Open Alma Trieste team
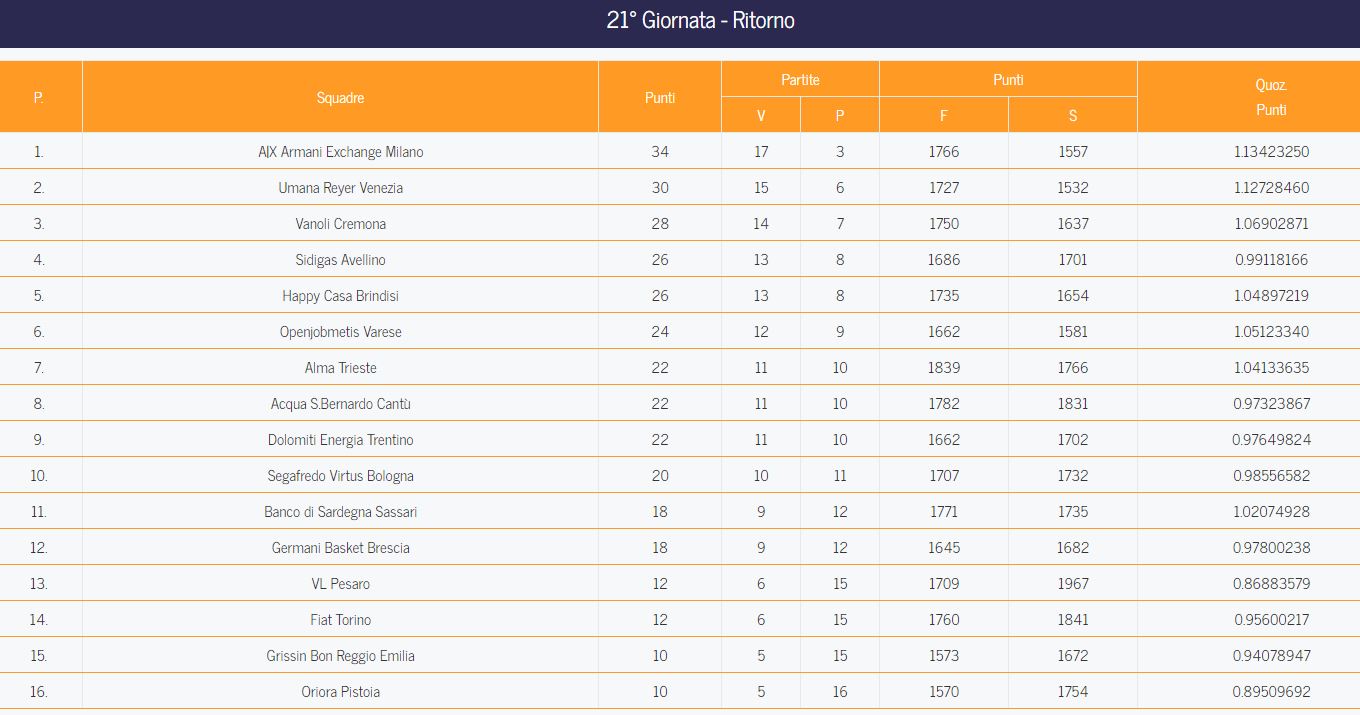 [x=341, y=368]
